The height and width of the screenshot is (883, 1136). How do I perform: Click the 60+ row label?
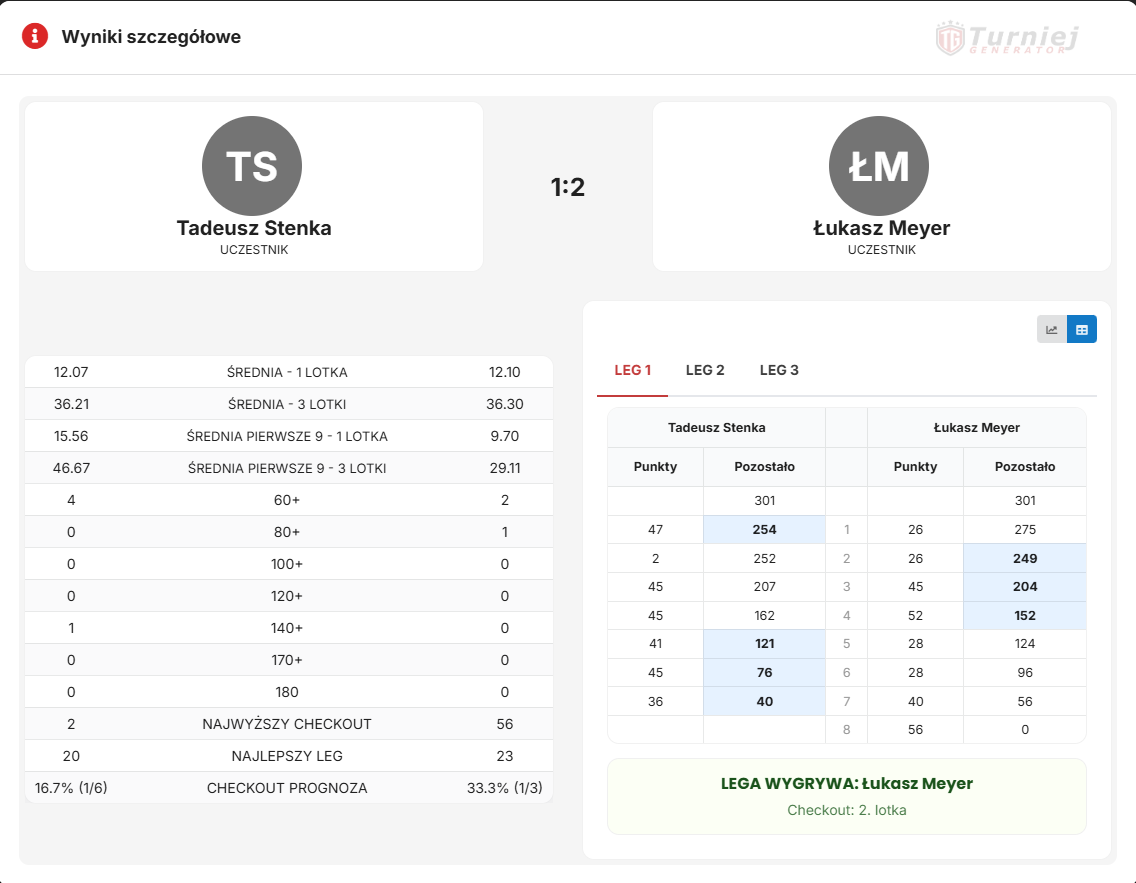coord(287,500)
